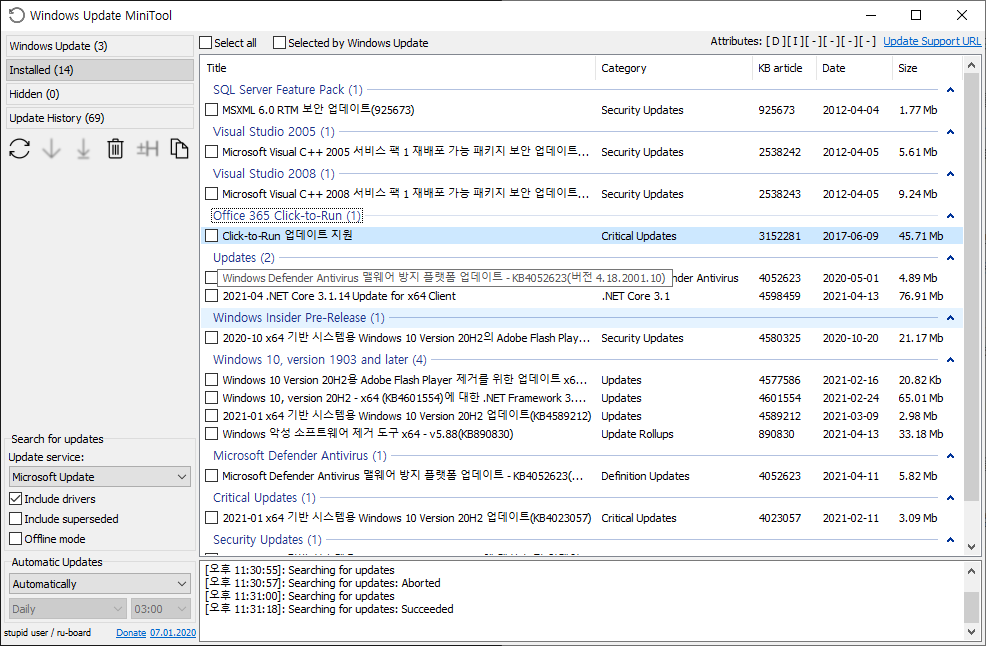
Task: Tick the Select all checkbox
Action: pyautogui.click(x=206, y=43)
